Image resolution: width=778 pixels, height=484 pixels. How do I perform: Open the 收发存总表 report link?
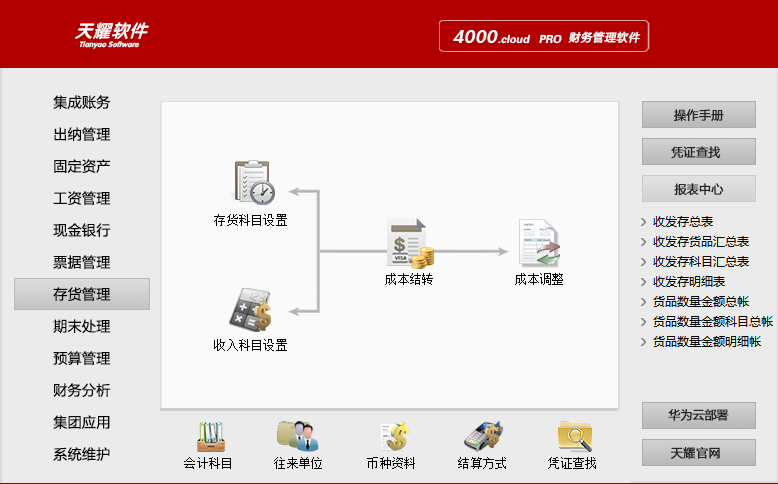point(683,222)
